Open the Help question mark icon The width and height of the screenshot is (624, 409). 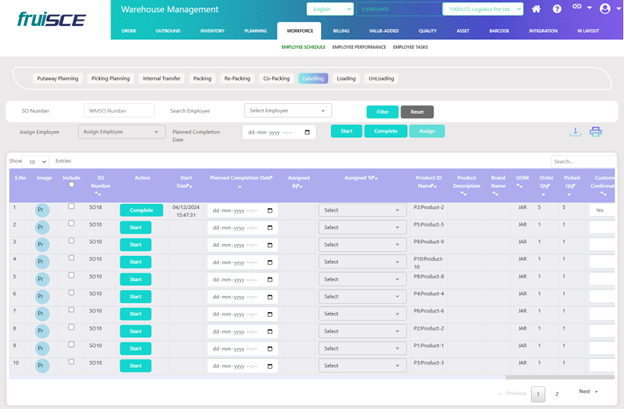[x=556, y=9]
